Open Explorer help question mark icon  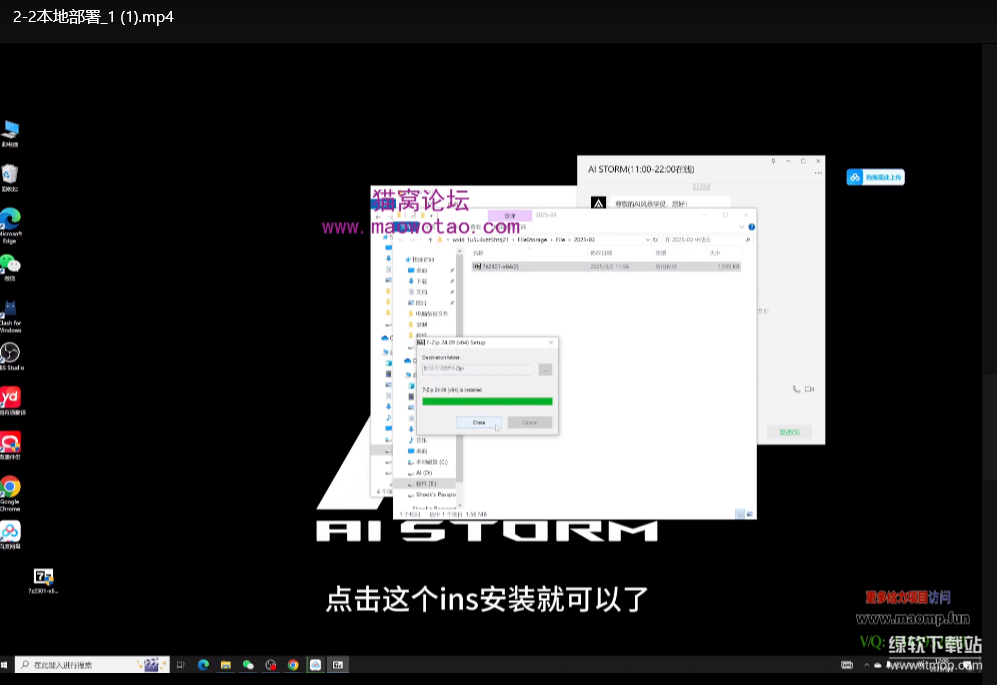click(752, 227)
